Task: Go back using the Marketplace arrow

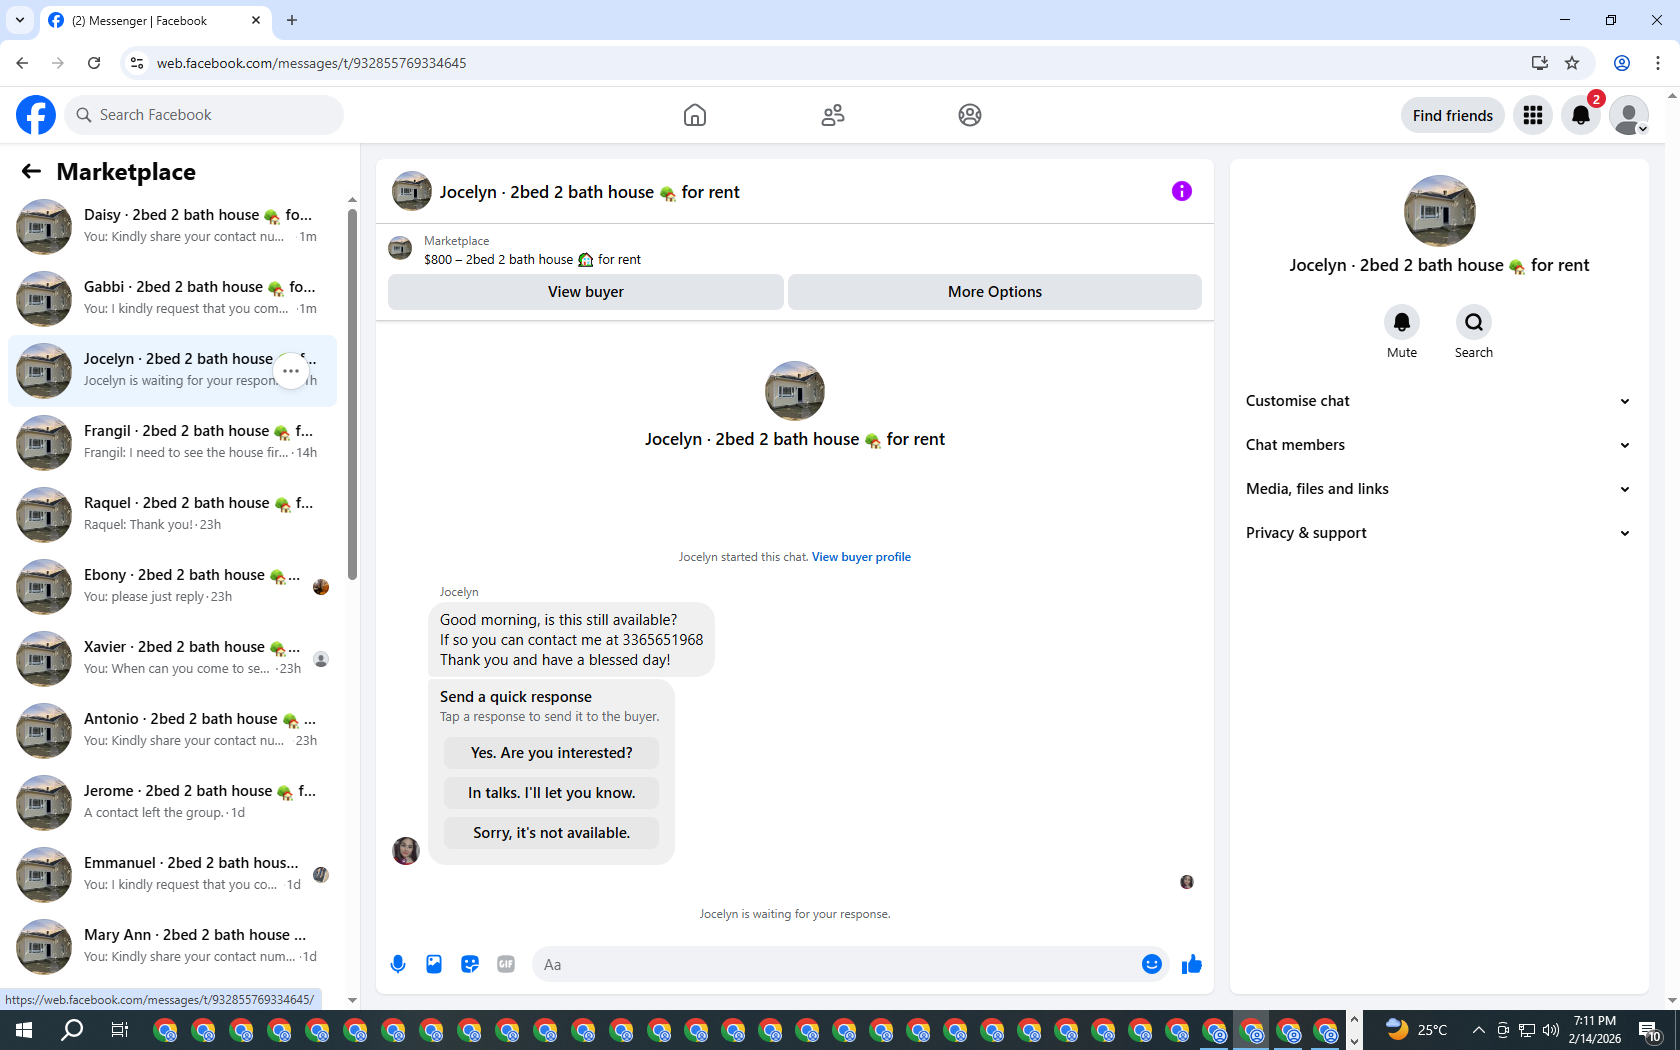Action: [x=31, y=171]
